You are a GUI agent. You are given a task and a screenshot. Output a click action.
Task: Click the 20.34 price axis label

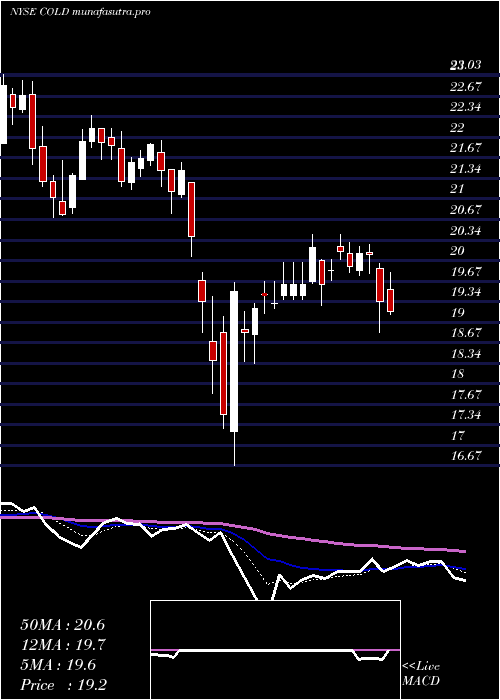466,231
